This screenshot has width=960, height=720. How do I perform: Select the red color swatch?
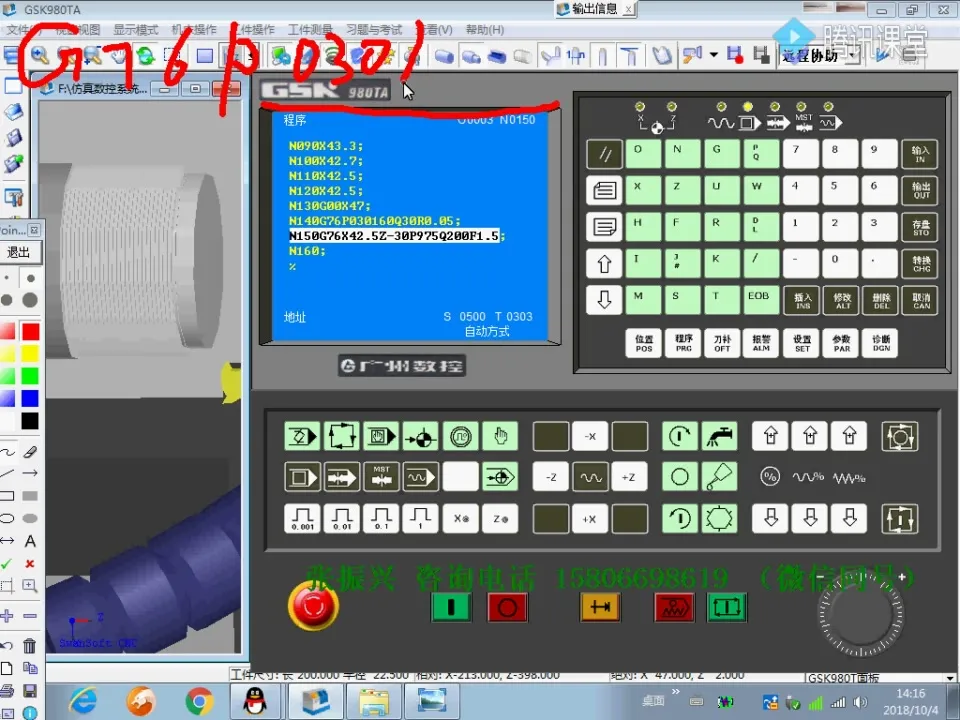tap(30, 331)
